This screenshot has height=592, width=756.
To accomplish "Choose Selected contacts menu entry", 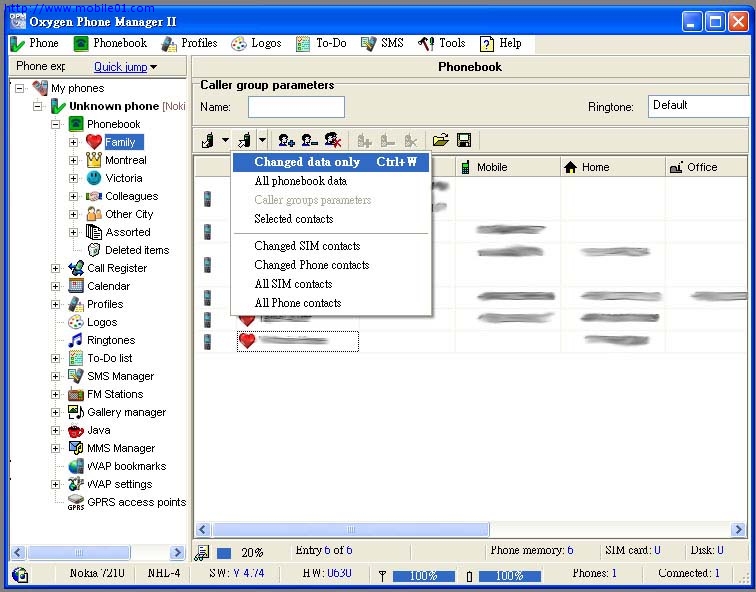I will (331, 219).
